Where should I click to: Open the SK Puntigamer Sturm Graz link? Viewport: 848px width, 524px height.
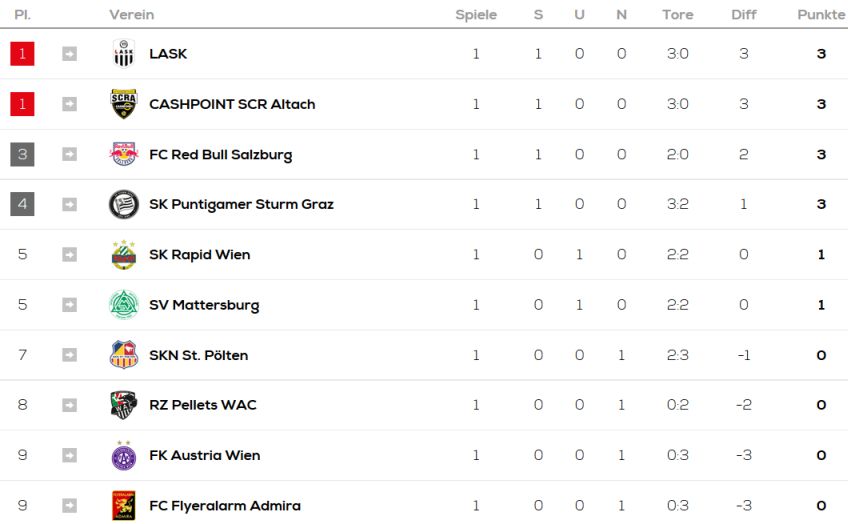(241, 204)
